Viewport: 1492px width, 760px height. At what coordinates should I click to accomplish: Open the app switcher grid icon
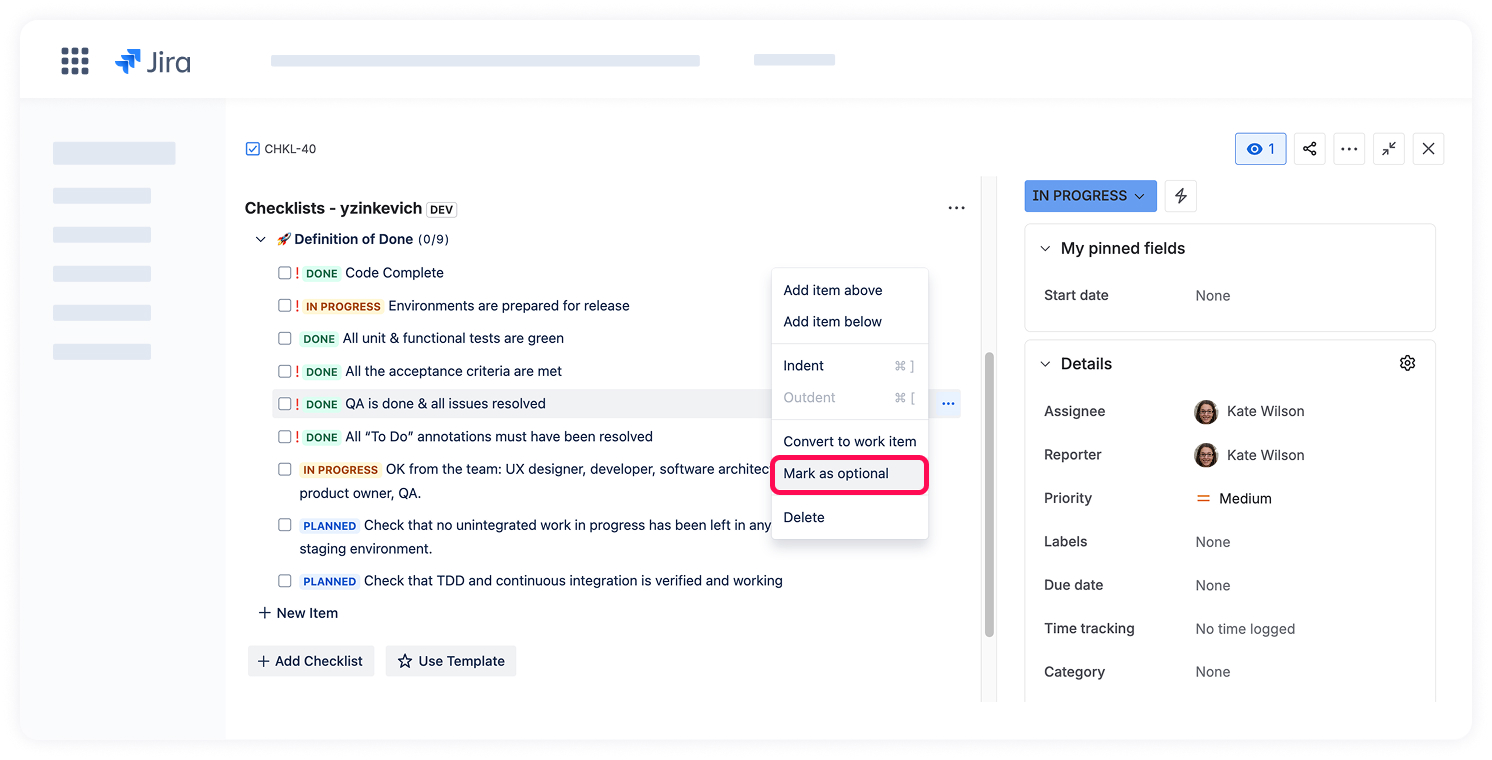(x=75, y=61)
